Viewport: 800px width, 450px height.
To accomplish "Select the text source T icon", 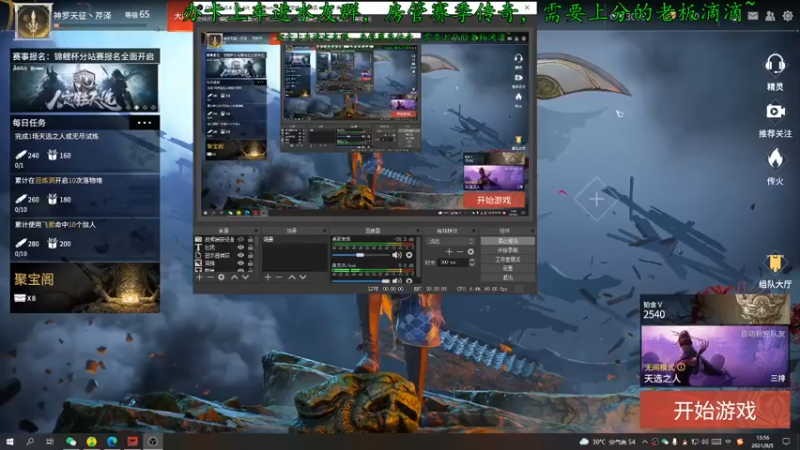I will click(x=198, y=247).
